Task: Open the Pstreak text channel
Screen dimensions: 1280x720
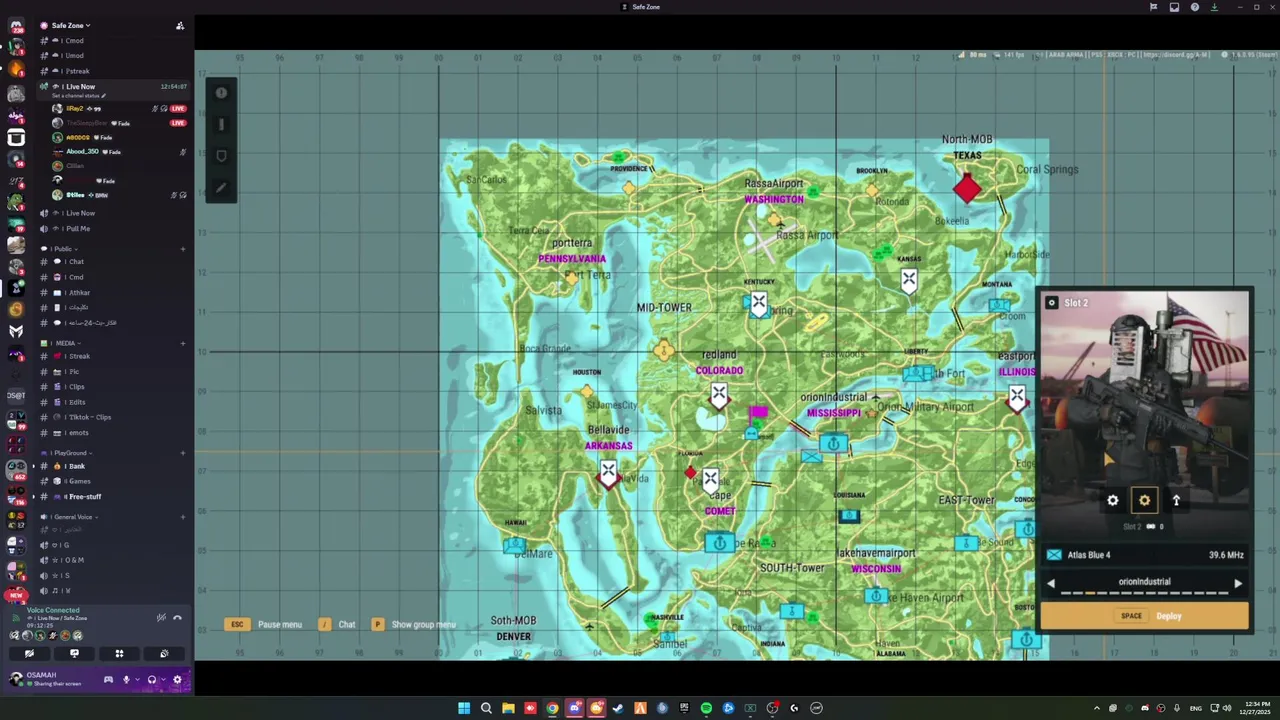Action: click(x=112, y=71)
